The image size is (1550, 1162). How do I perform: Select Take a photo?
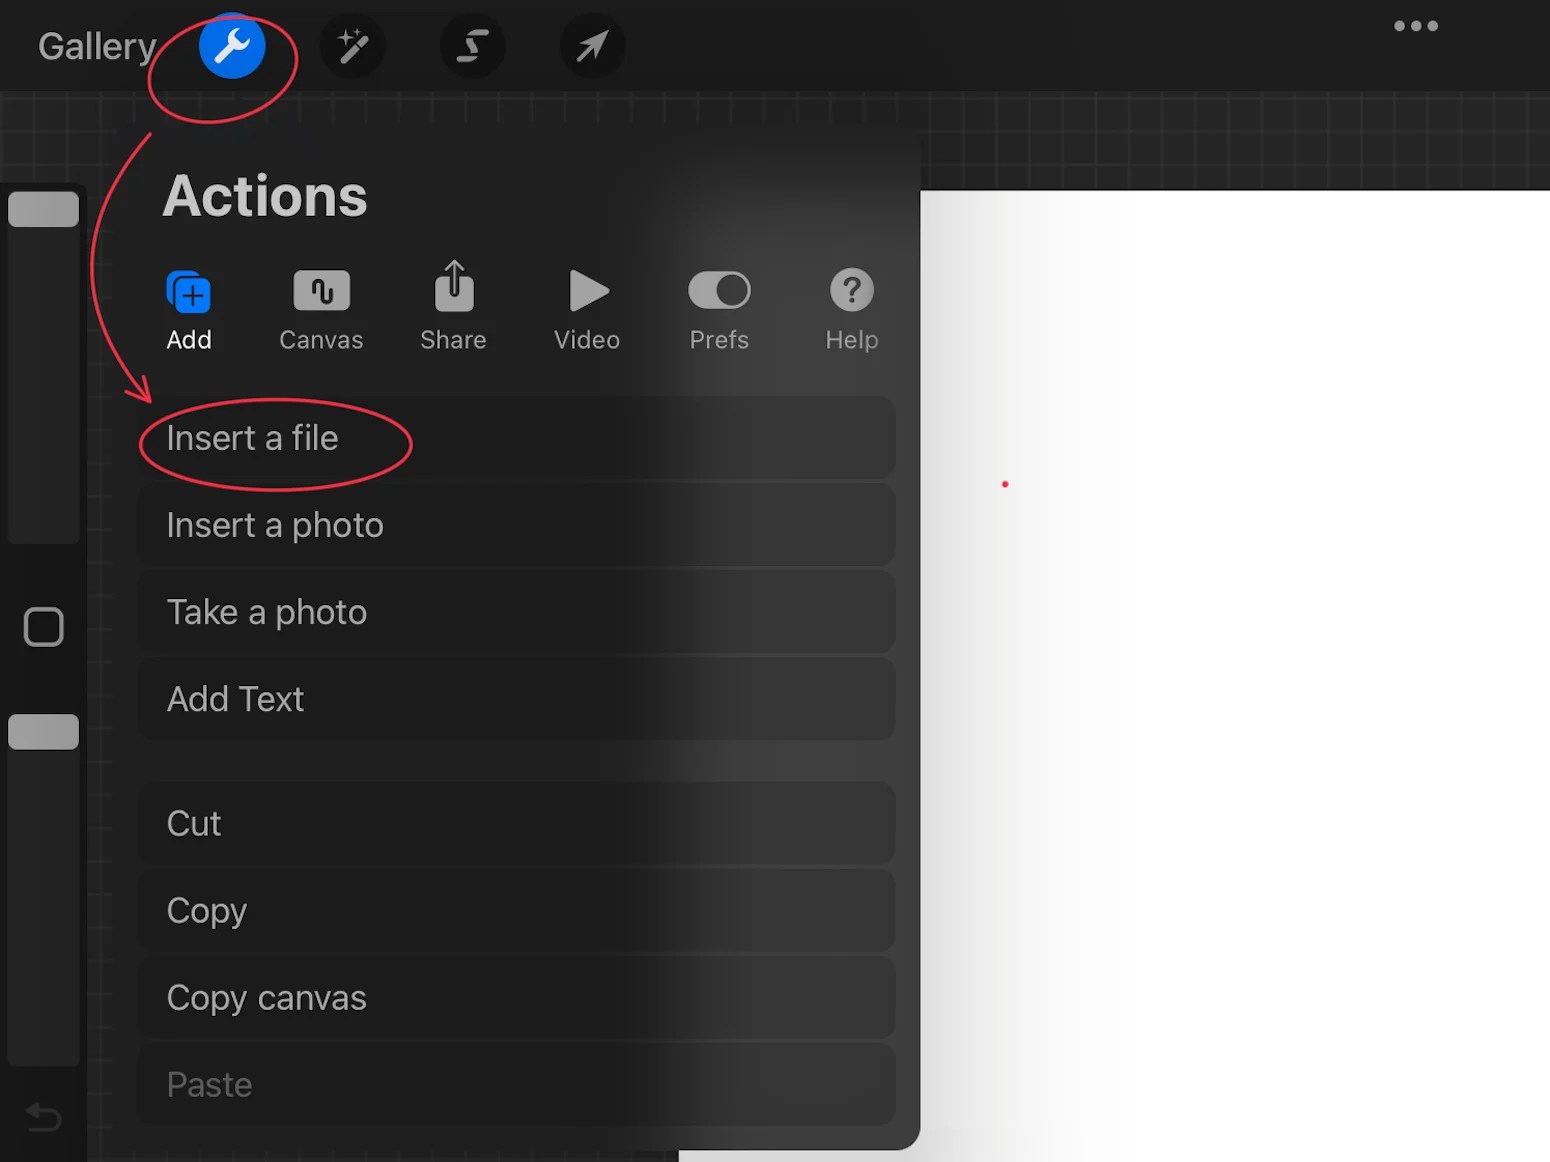coord(516,612)
